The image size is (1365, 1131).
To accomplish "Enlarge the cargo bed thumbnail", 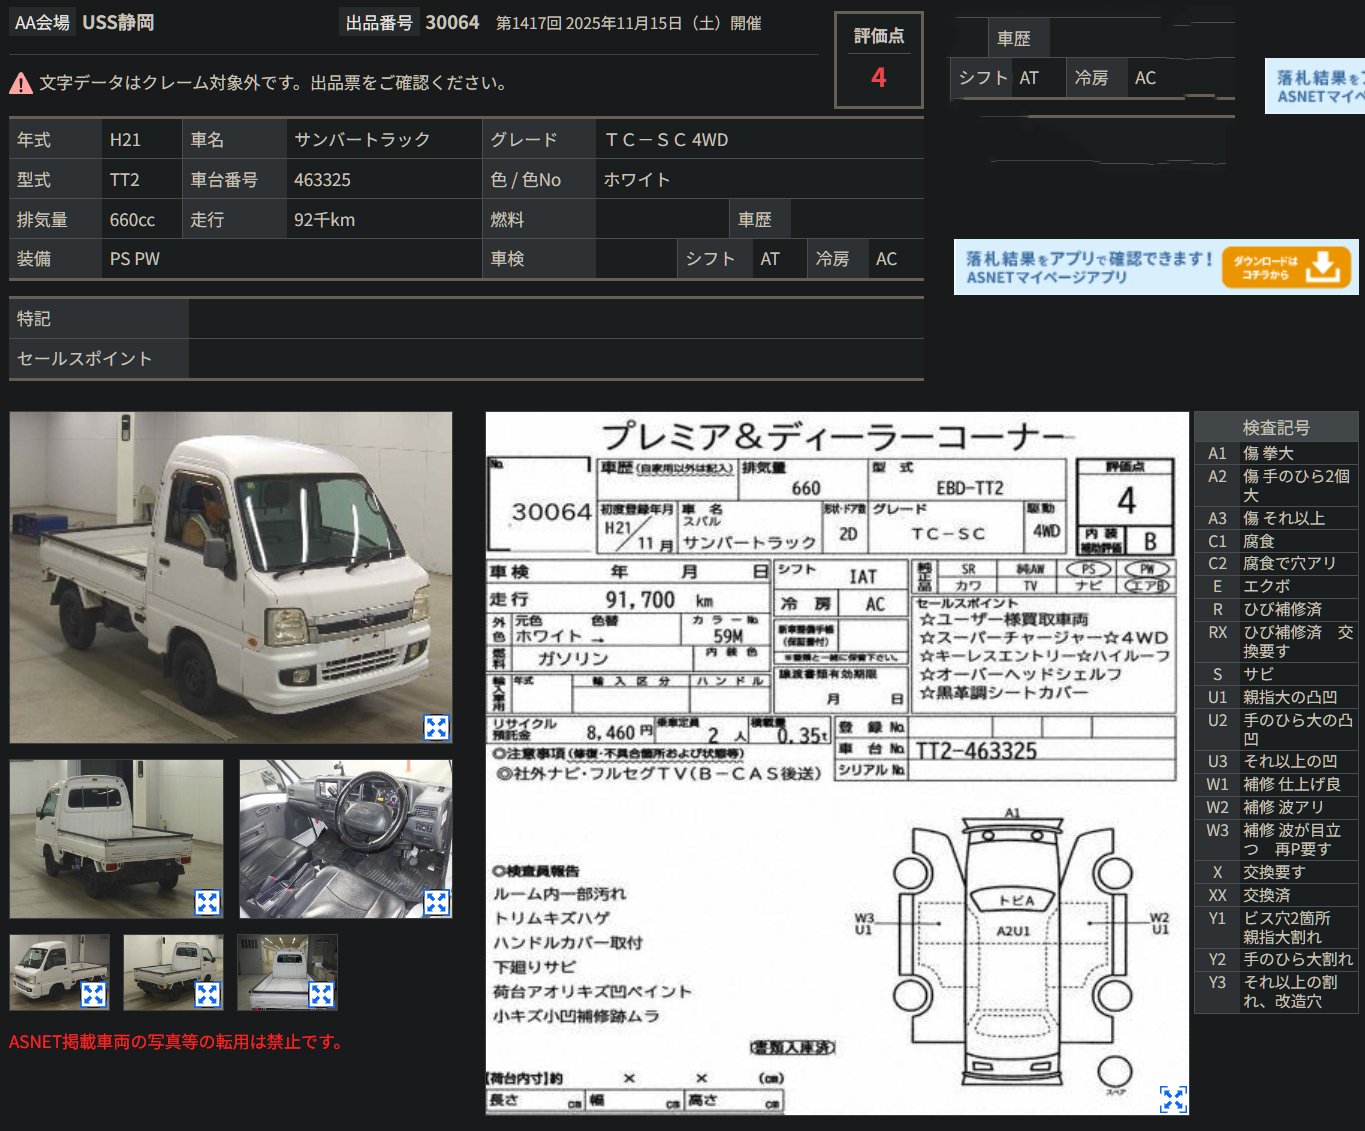I will [207, 994].
